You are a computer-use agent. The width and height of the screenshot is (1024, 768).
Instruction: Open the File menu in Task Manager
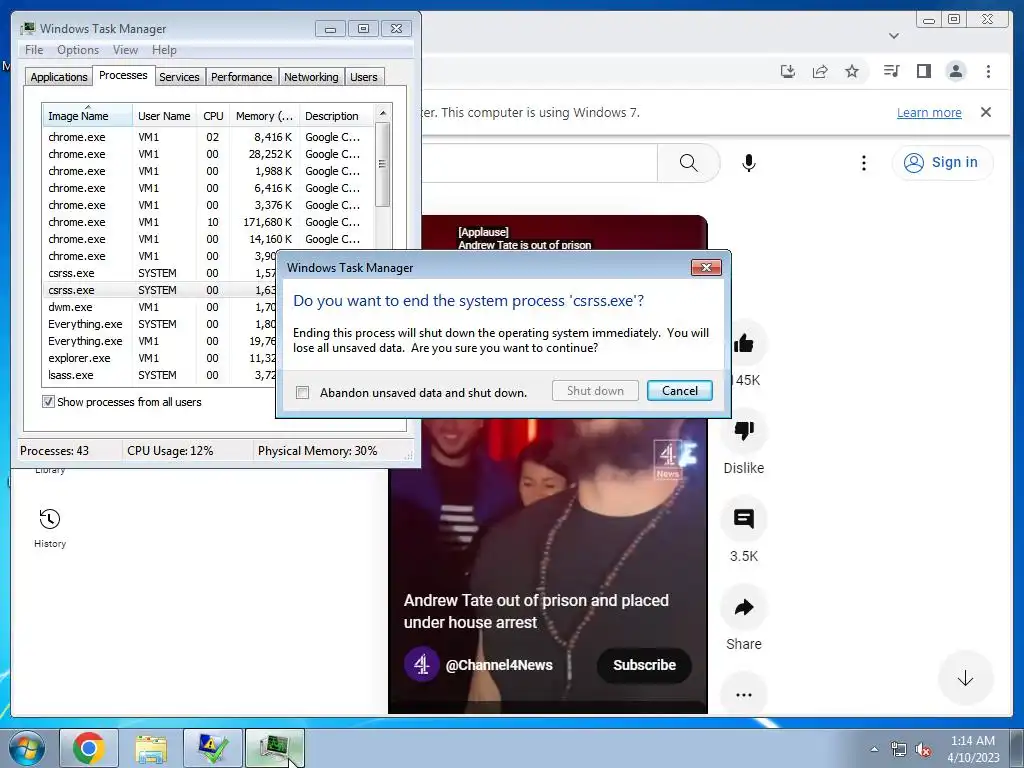coord(34,50)
